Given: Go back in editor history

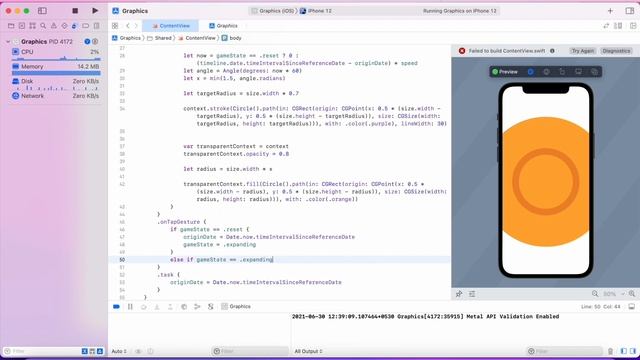Looking at the screenshot, I should (127, 26).
